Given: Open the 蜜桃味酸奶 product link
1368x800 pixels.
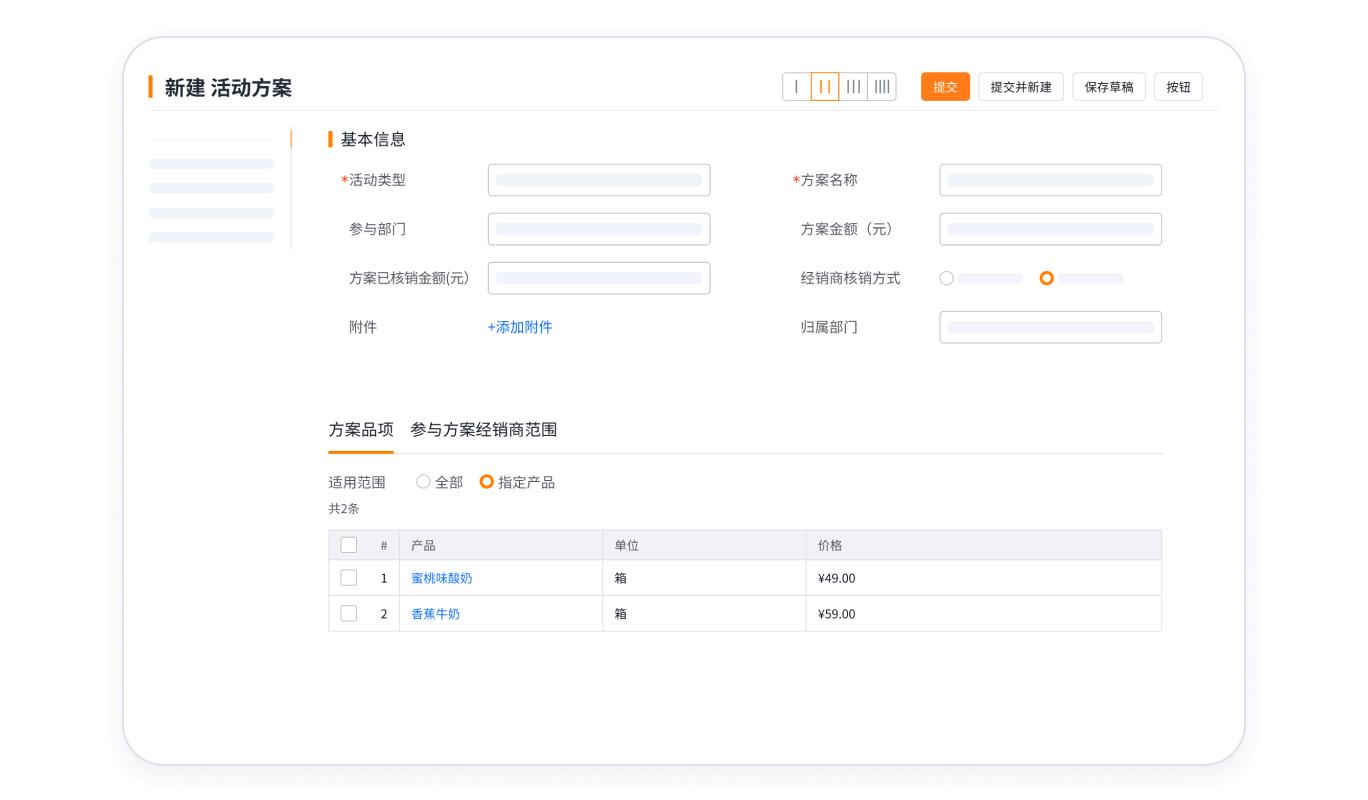Looking at the screenshot, I should click(x=441, y=577).
